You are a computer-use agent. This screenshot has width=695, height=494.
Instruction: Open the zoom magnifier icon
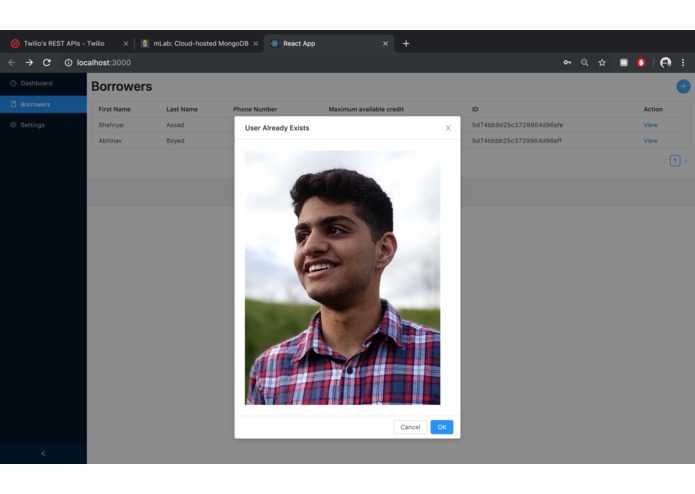point(585,62)
